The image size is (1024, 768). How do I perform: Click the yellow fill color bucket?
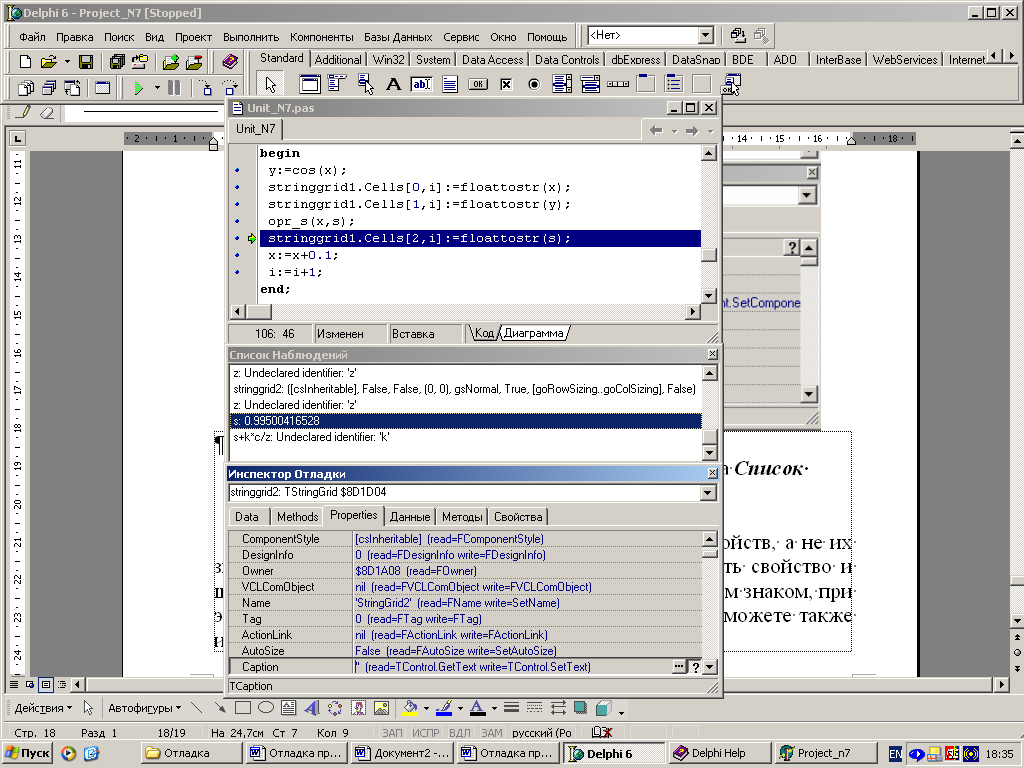click(410, 708)
